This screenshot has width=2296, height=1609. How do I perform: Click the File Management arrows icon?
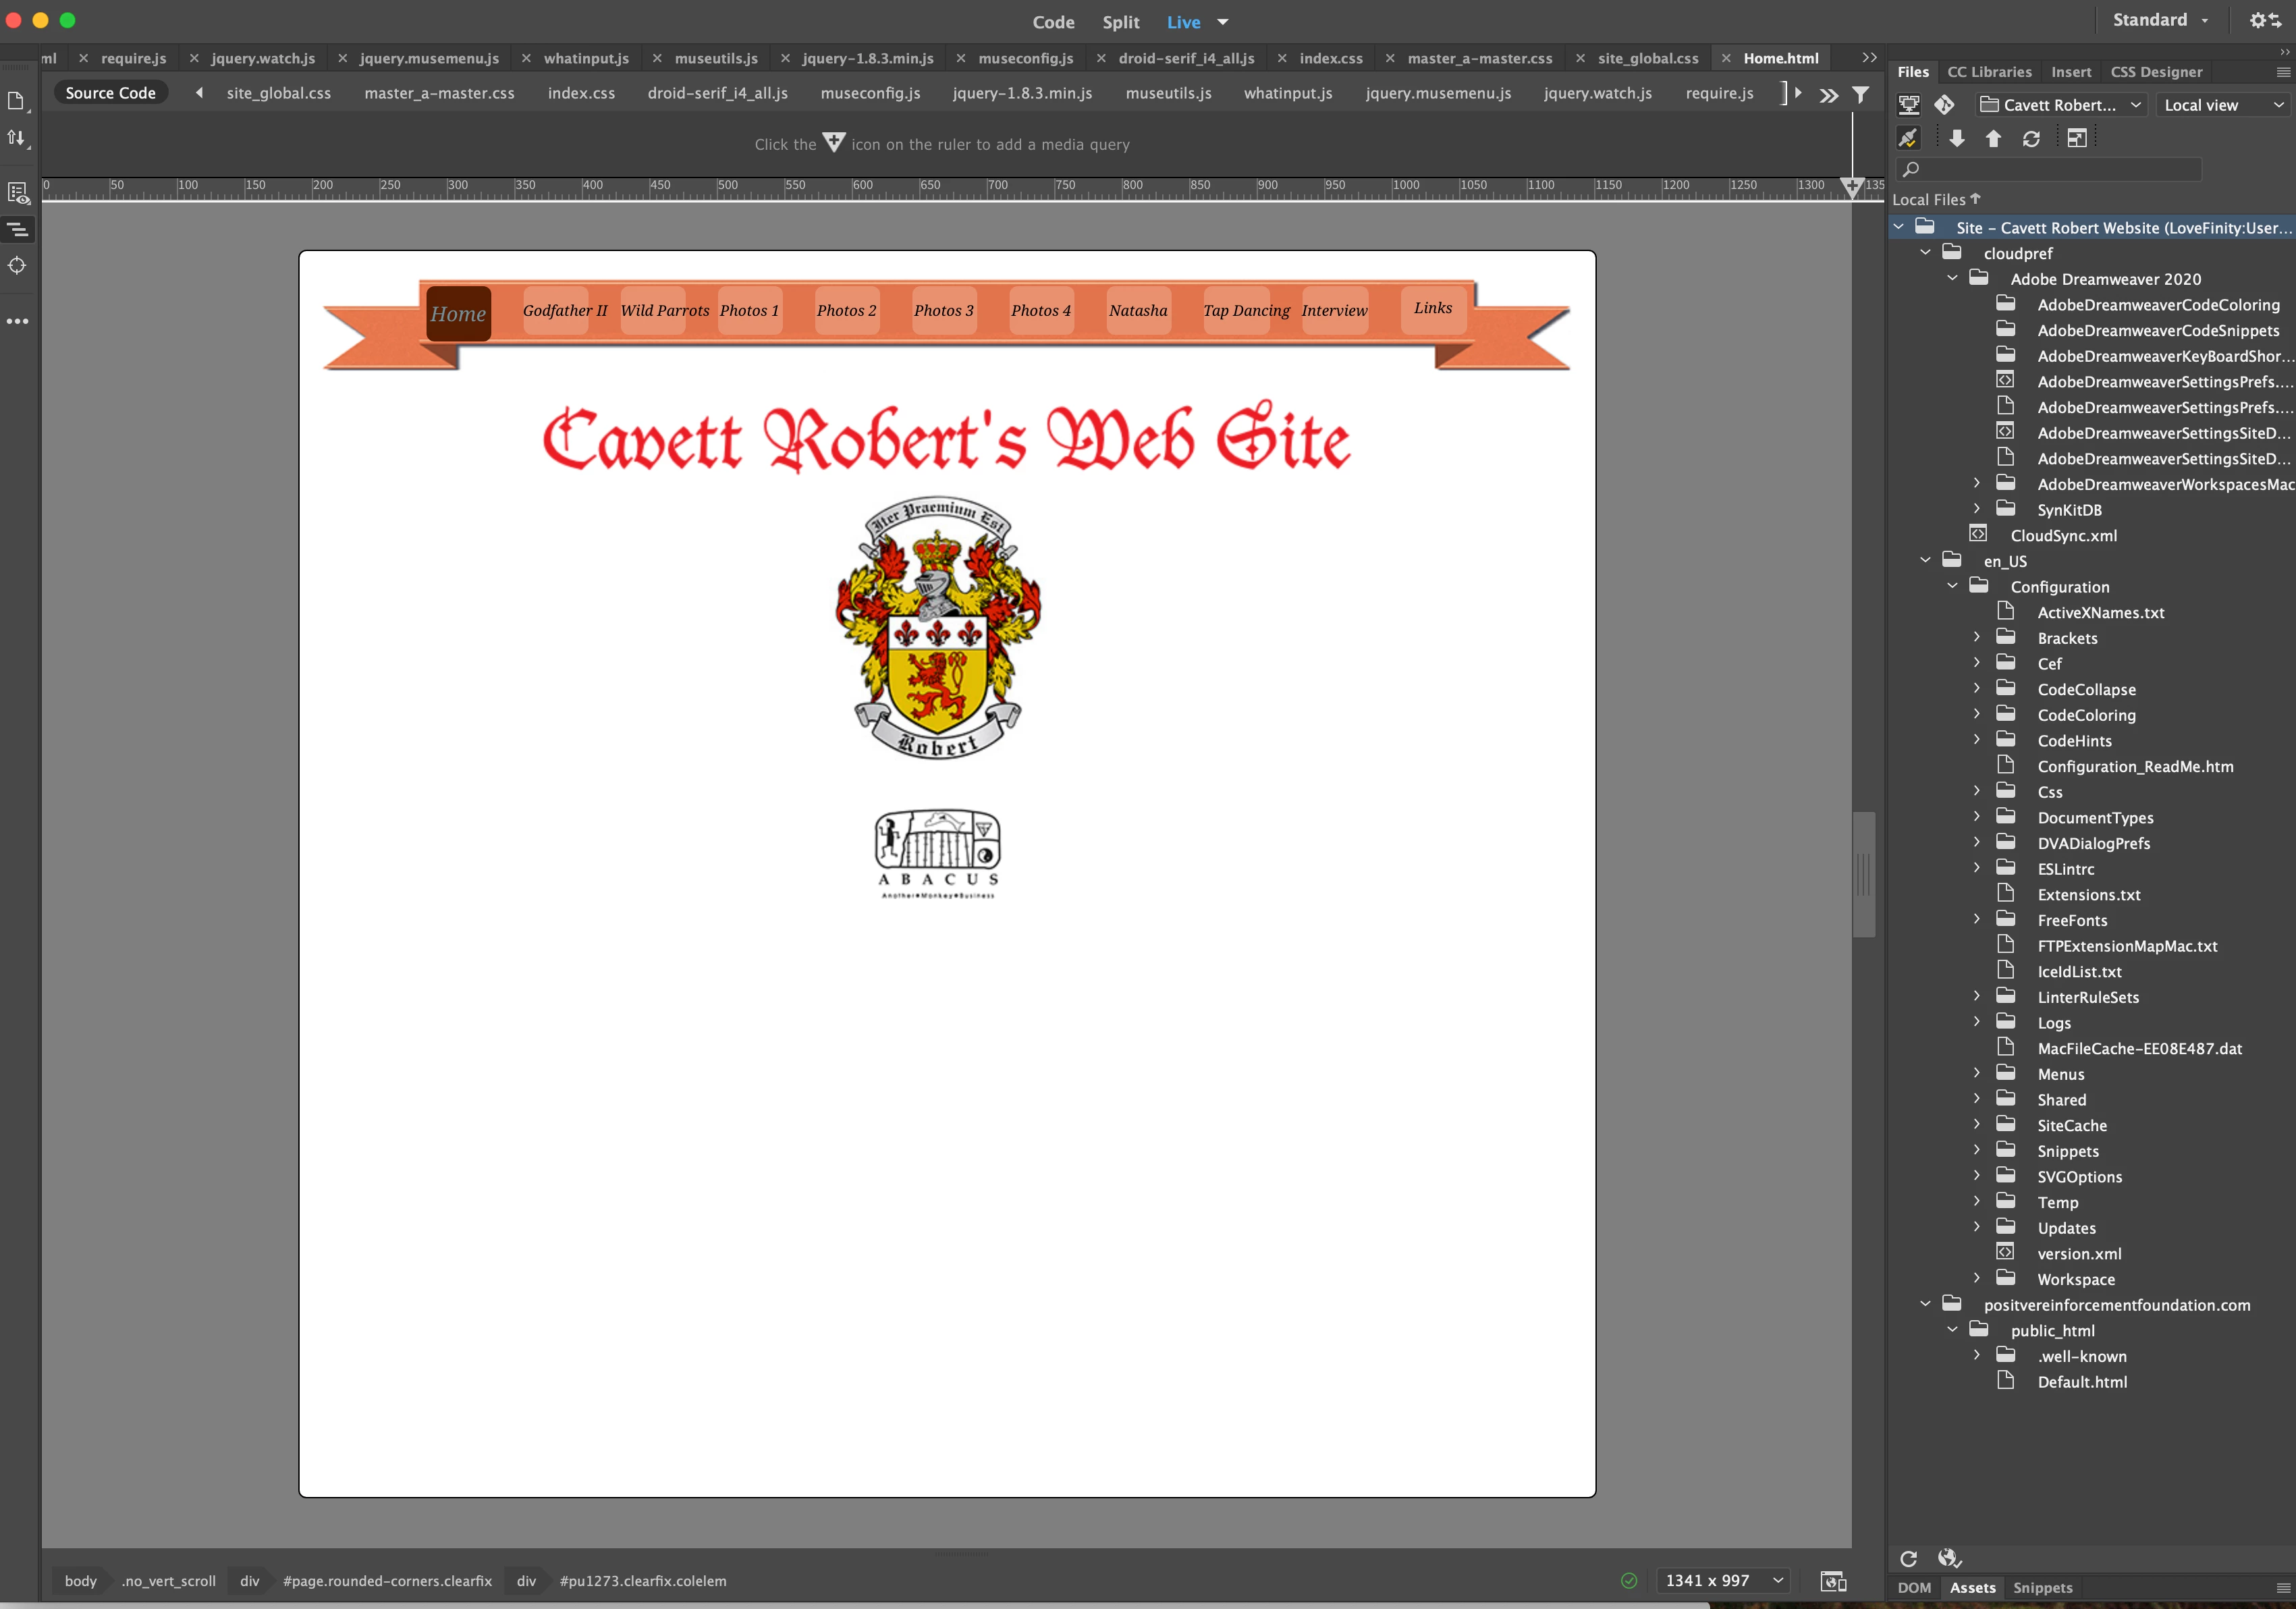16,138
